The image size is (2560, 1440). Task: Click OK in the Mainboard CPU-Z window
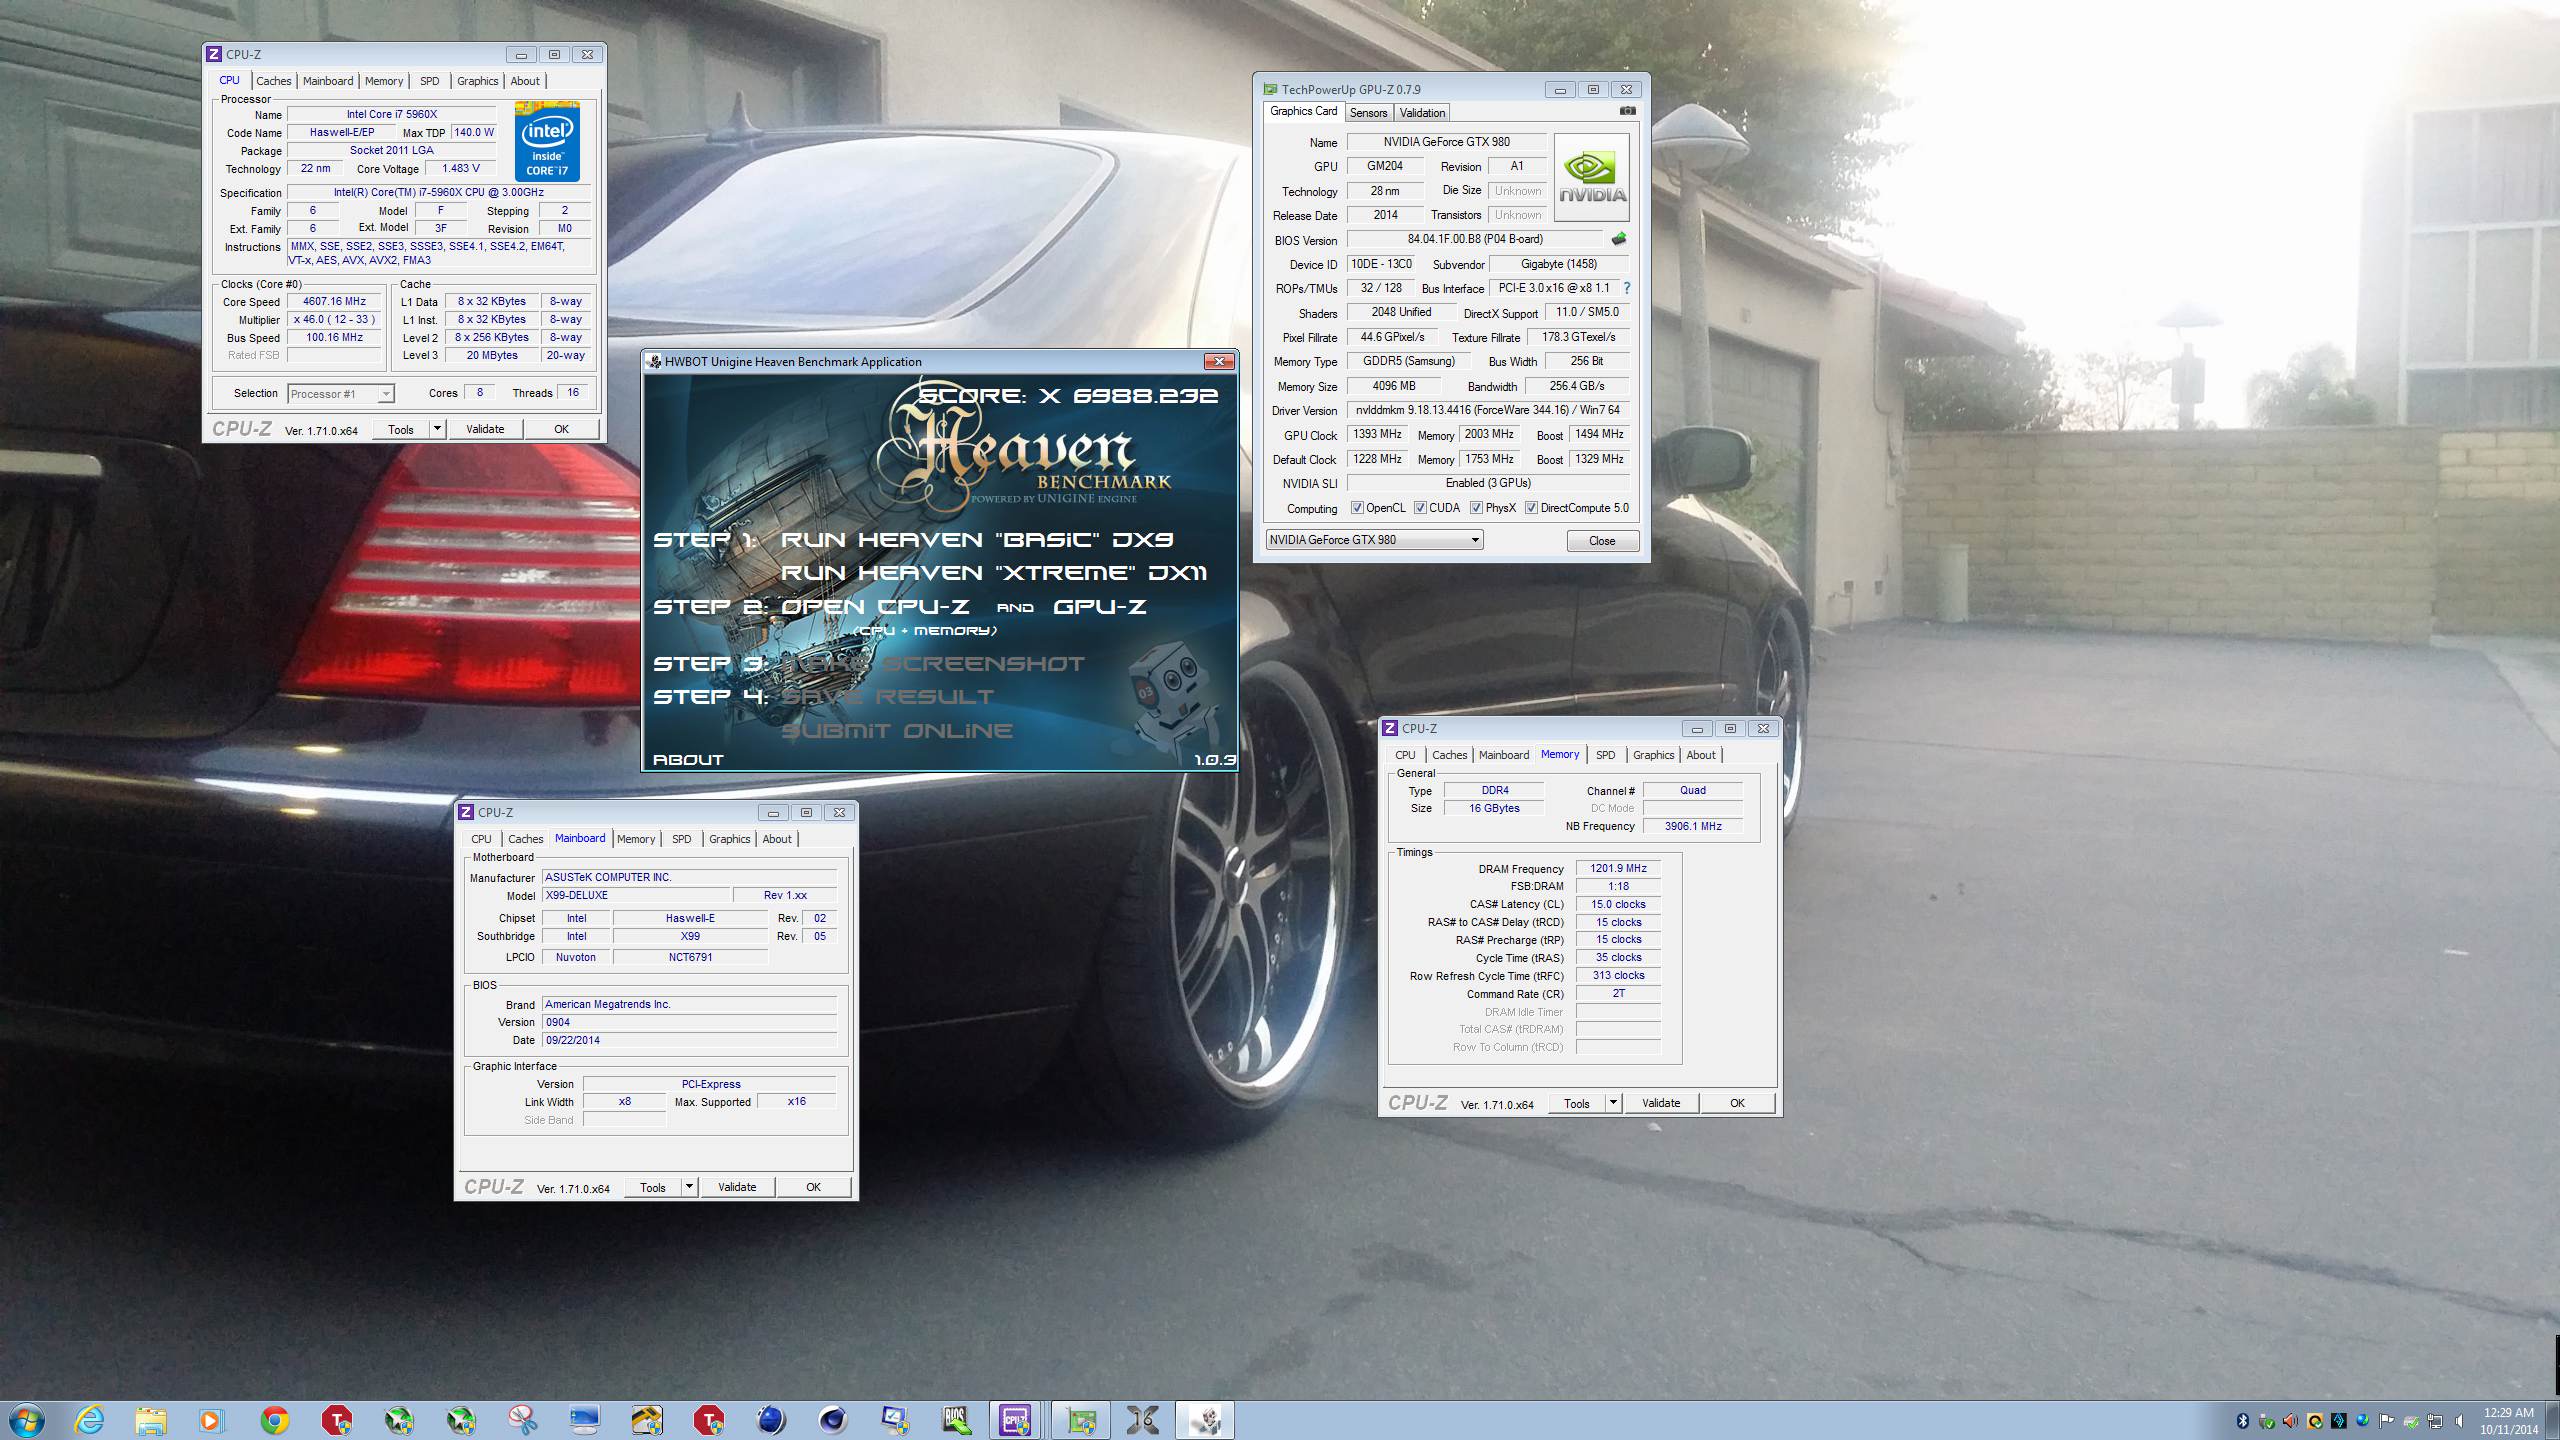click(813, 1187)
